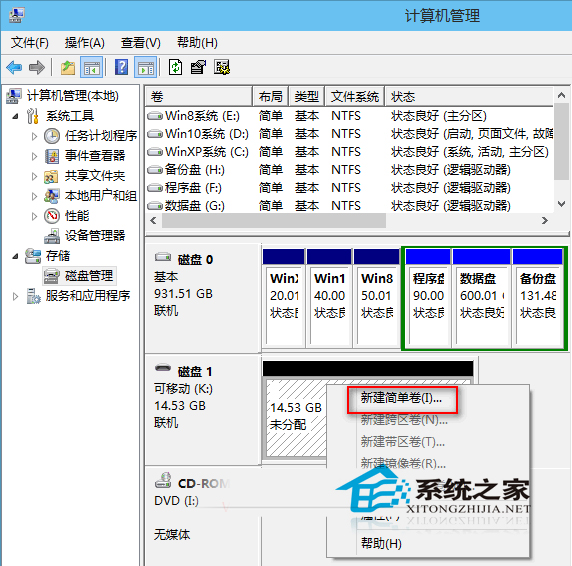Expand the 本地用户和组 node arrow
This screenshot has width=572, height=566.
coord(34,197)
